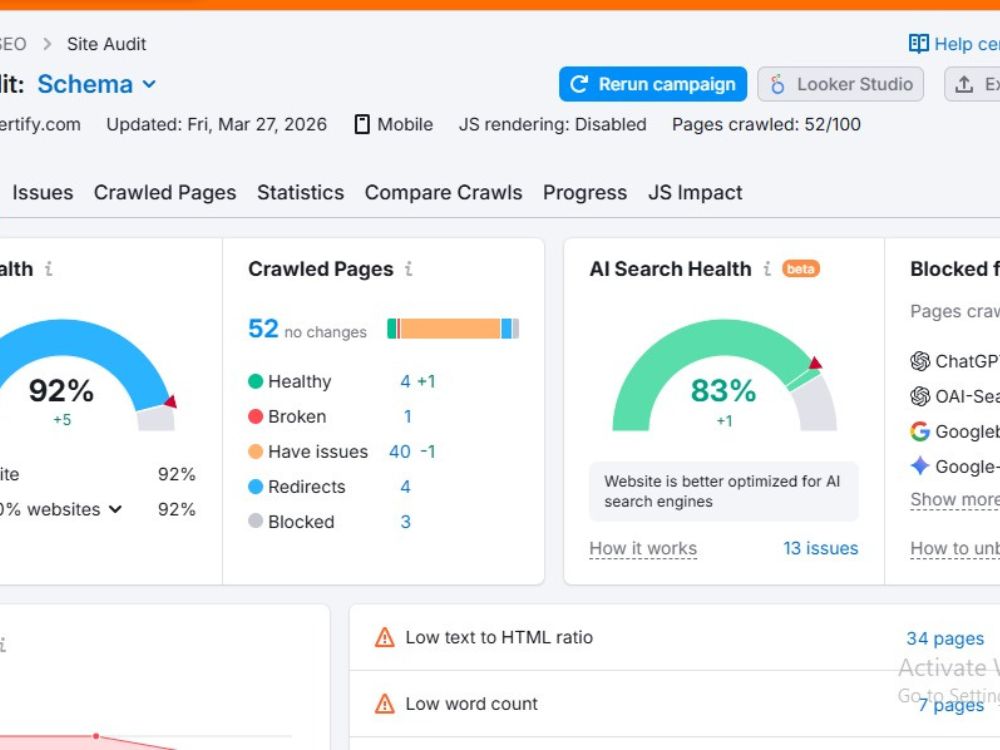Image resolution: width=1000 pixels, height=750 pixels.
Task: Click the Healthy pages count 4
Action: pos(405,381)
